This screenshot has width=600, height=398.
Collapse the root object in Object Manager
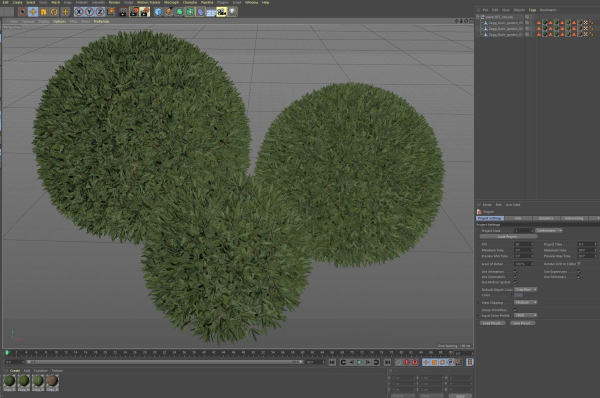478,17
